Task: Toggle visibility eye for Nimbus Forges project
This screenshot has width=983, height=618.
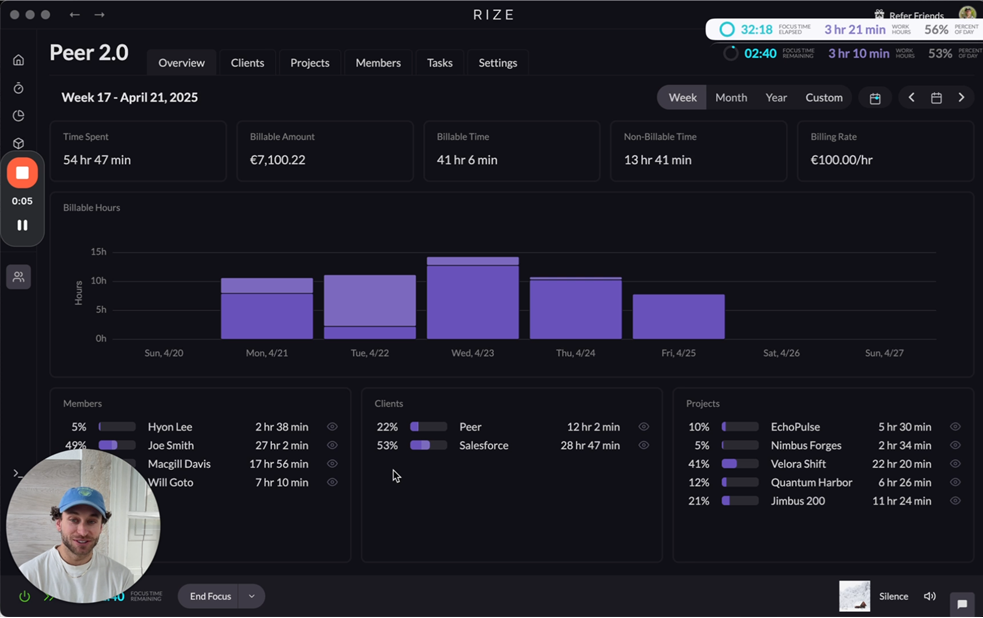Action: click(955, 446)
